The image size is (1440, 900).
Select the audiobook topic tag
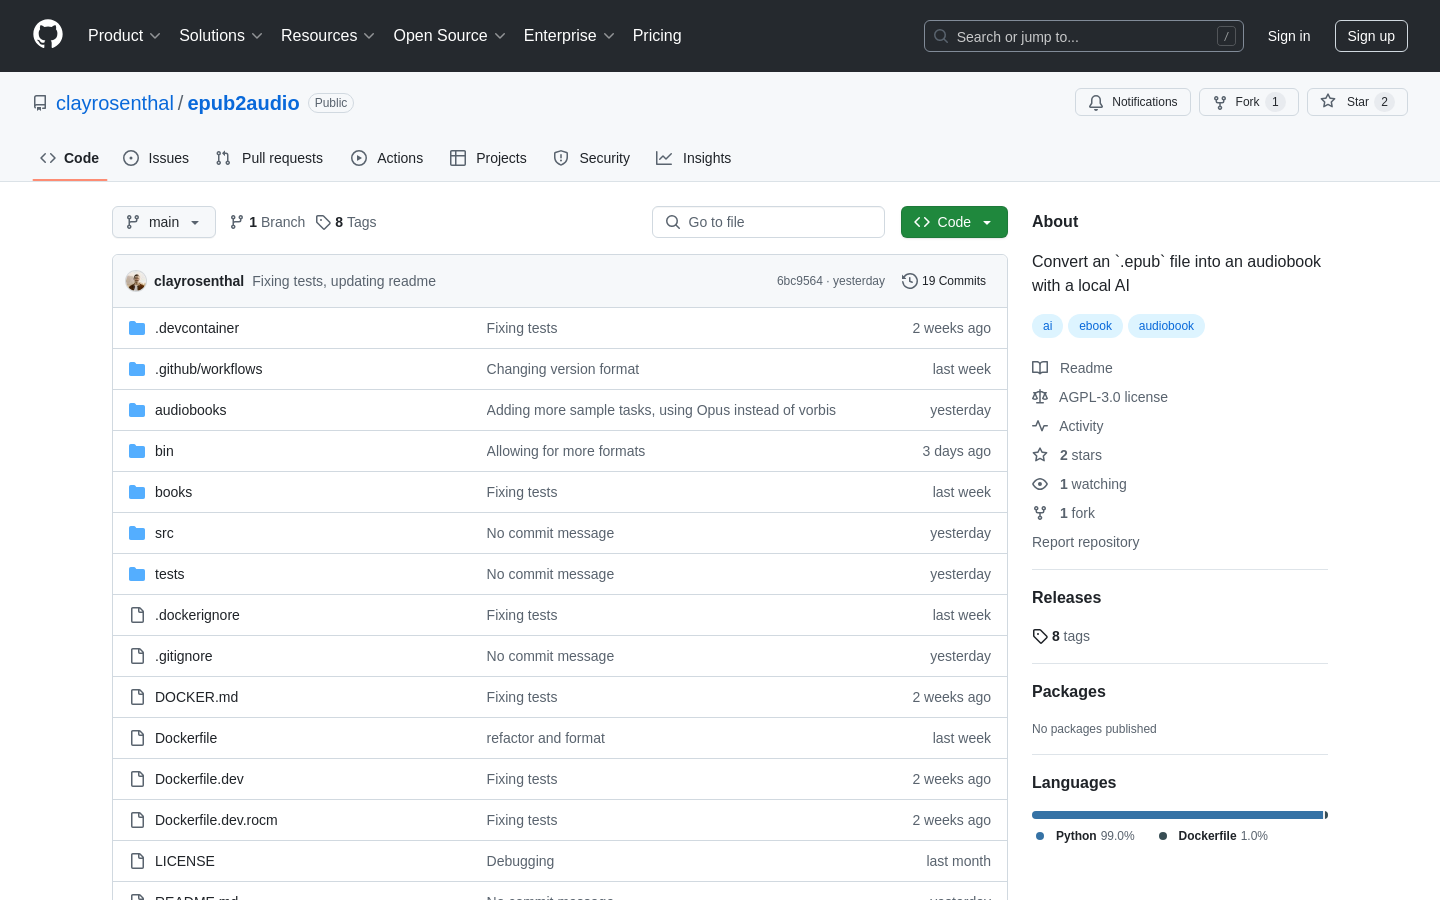click(x=1166, y=326)
